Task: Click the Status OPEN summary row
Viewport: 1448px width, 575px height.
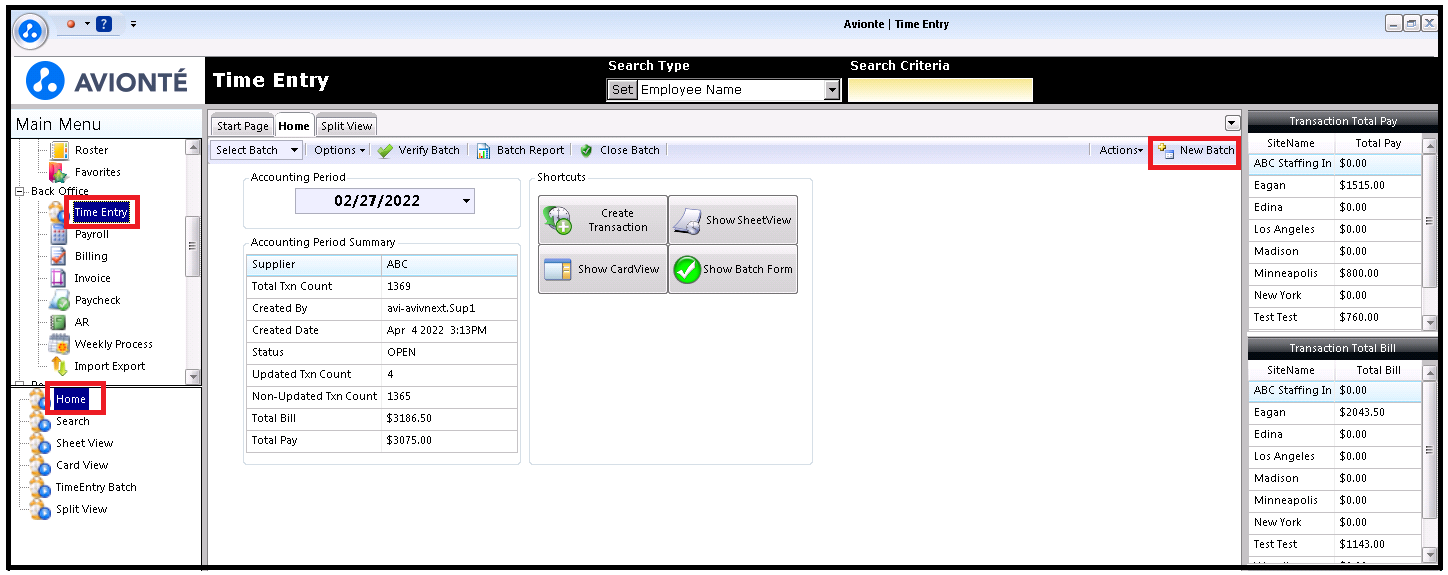Action: [x=382, y=352]
